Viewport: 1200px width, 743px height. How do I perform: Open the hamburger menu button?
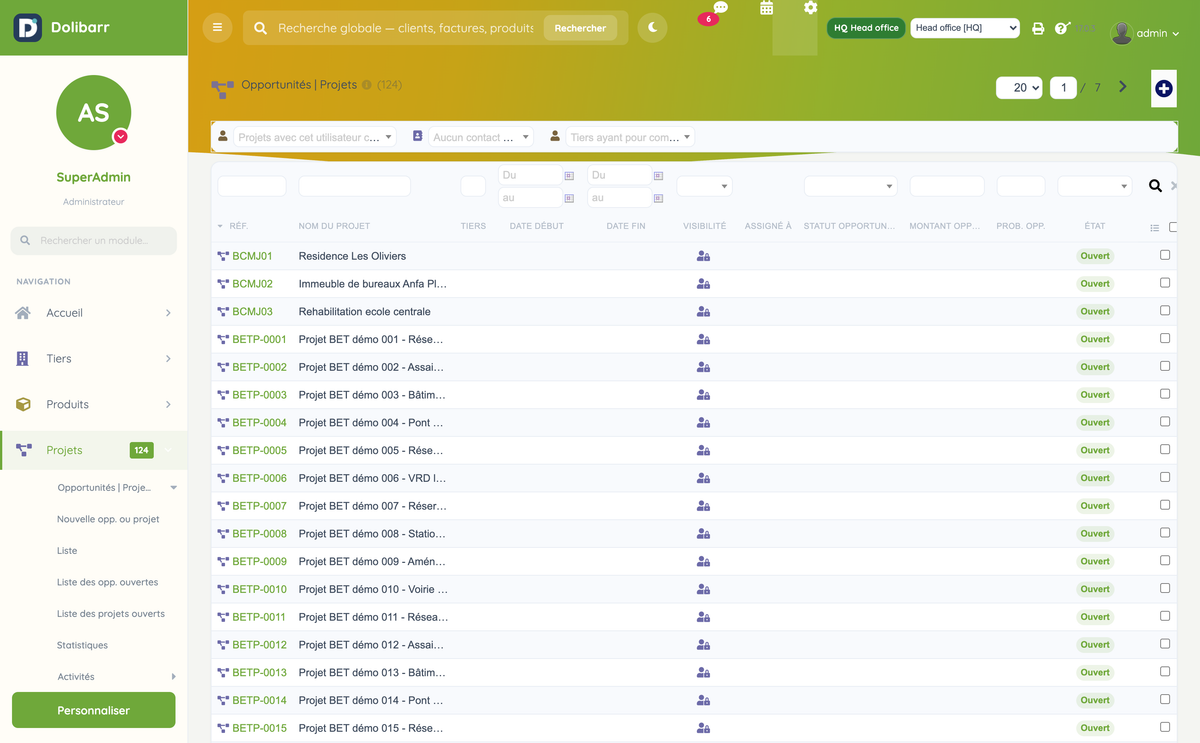click(217, 28)
